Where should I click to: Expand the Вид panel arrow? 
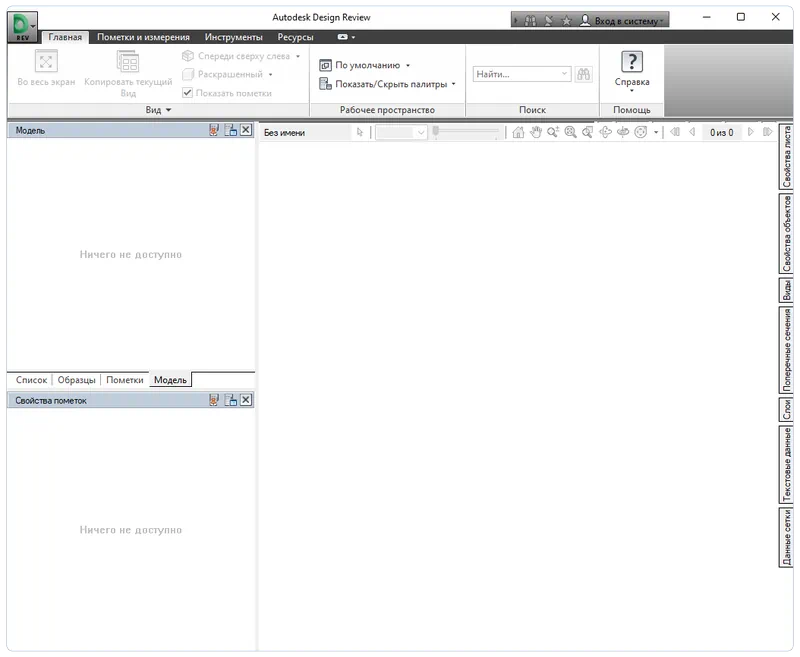(168, 110)
